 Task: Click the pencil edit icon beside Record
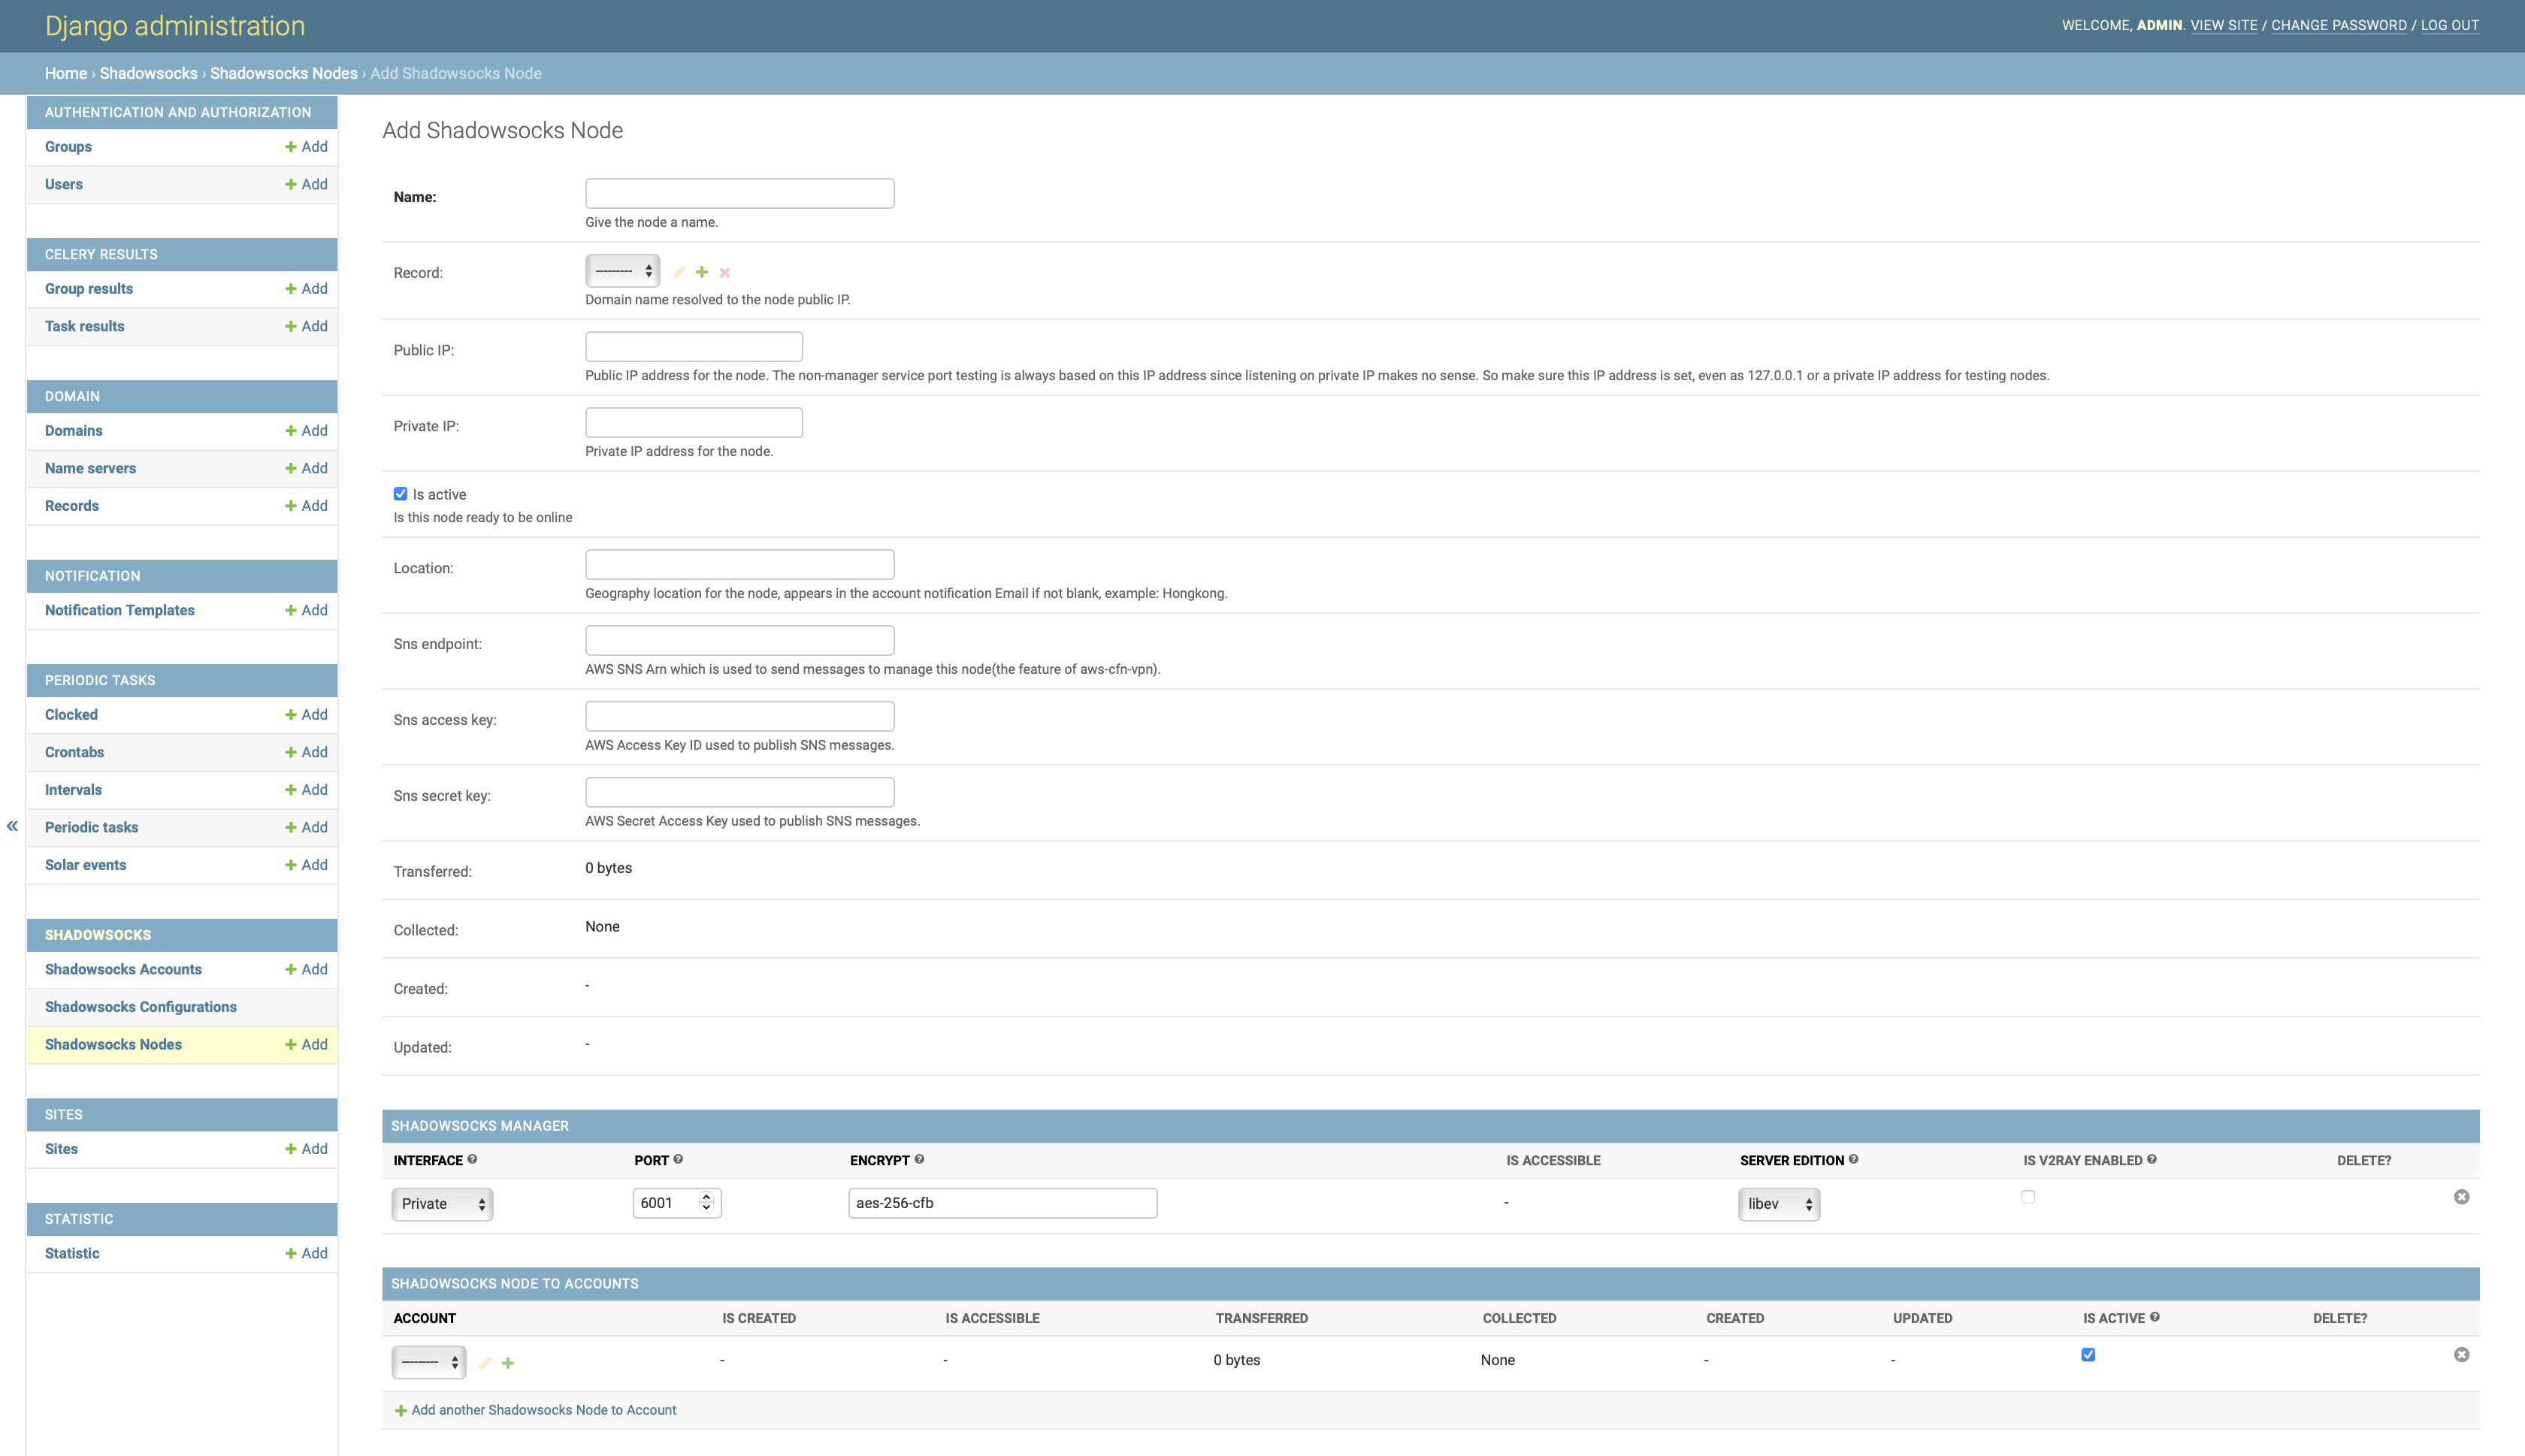pos(679,272)
